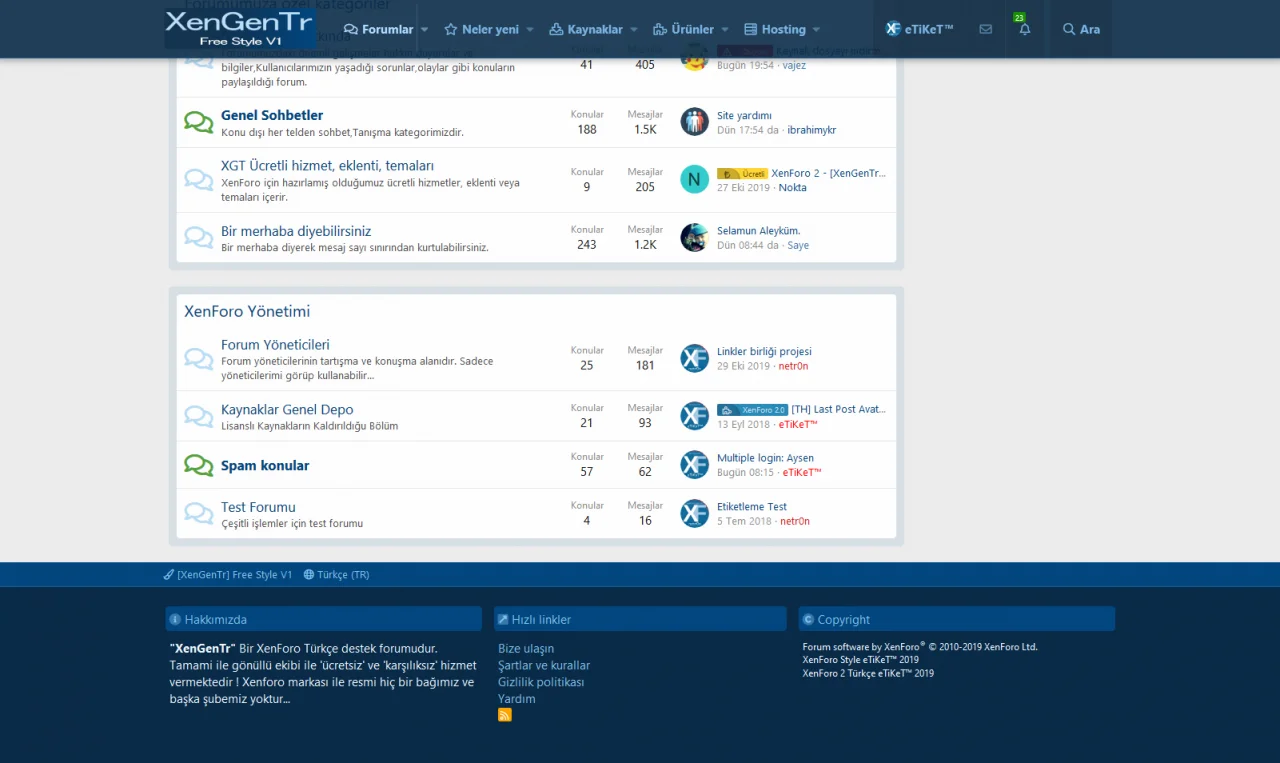View ibrahimykr's profile

coord(811,130)
